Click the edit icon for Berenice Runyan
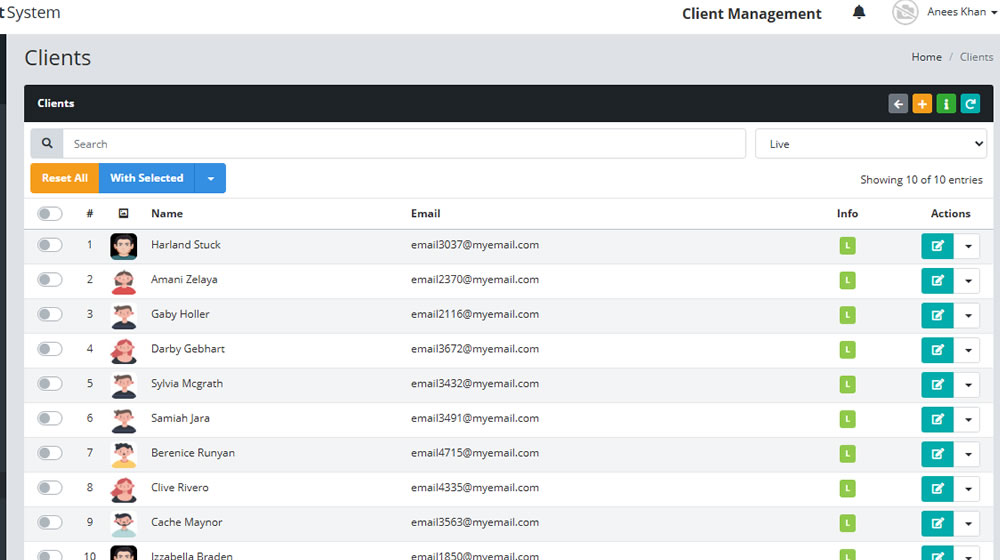Screen dimensions: 1000x560 coord(938,454)
